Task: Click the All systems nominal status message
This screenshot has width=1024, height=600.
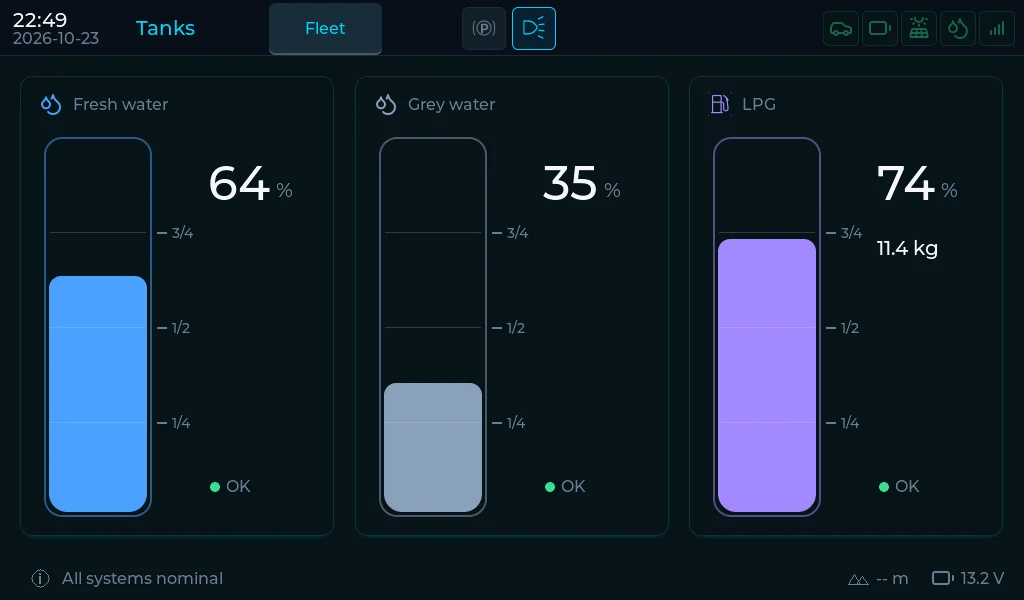Action: point(142,578)
